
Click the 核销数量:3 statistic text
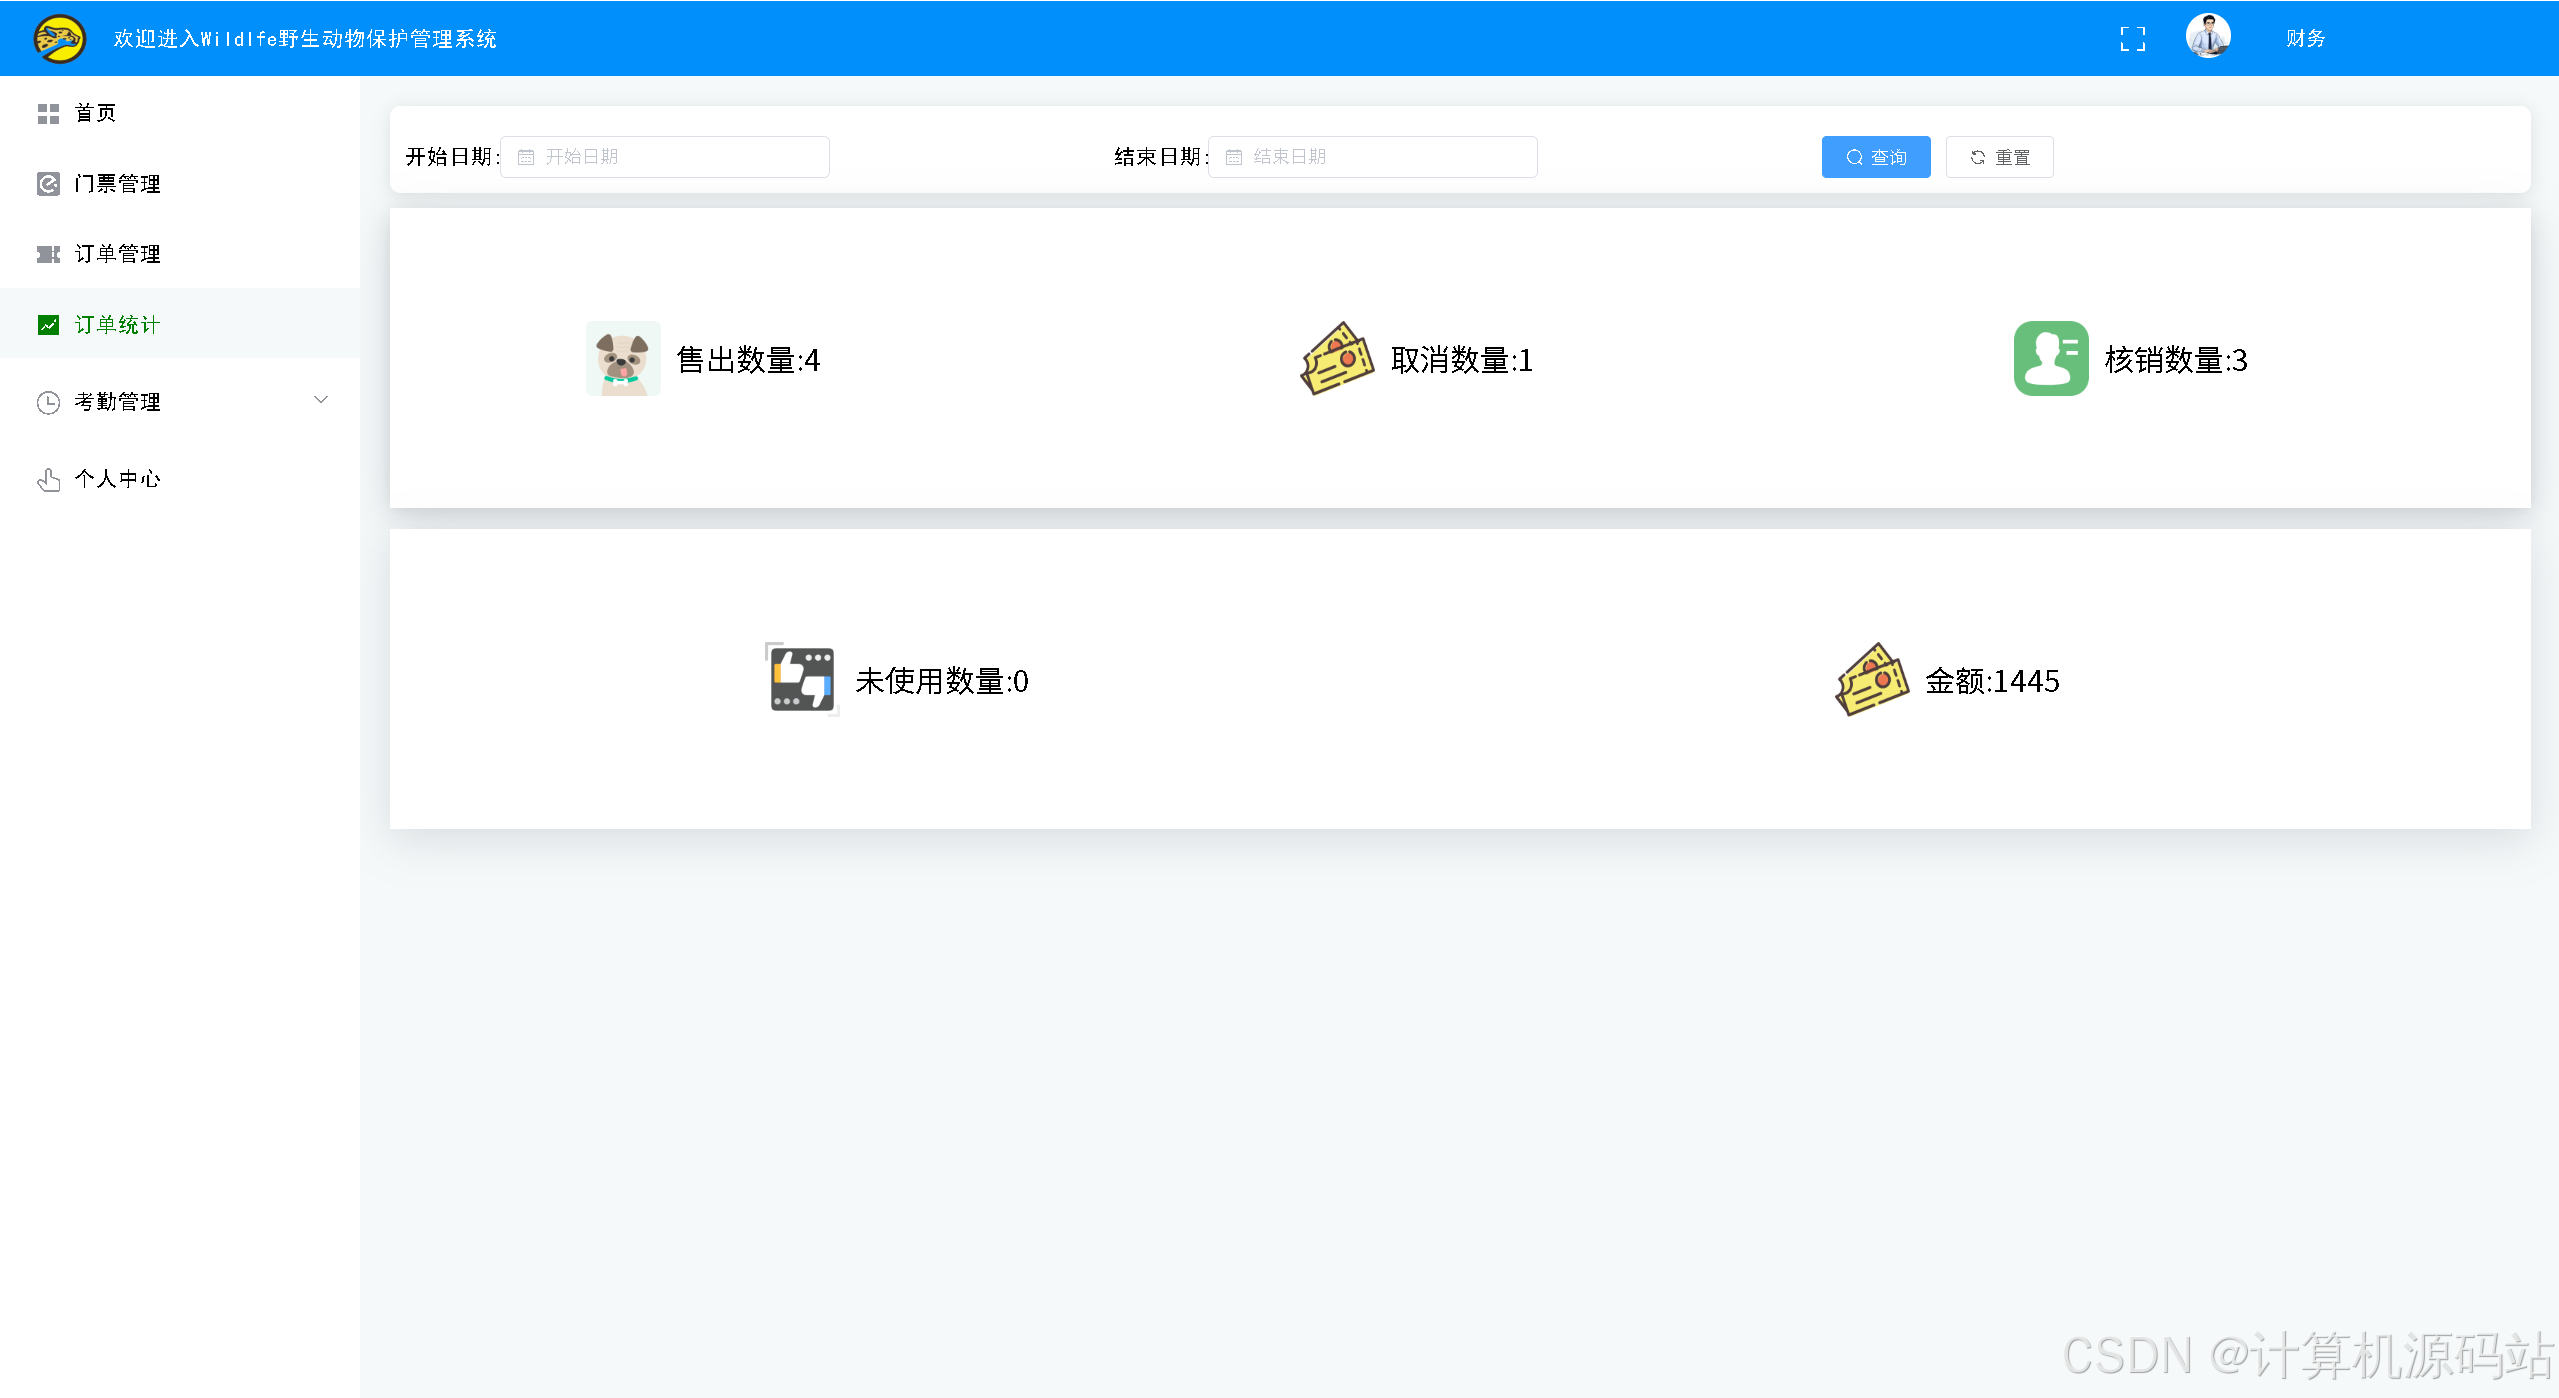2176,360
